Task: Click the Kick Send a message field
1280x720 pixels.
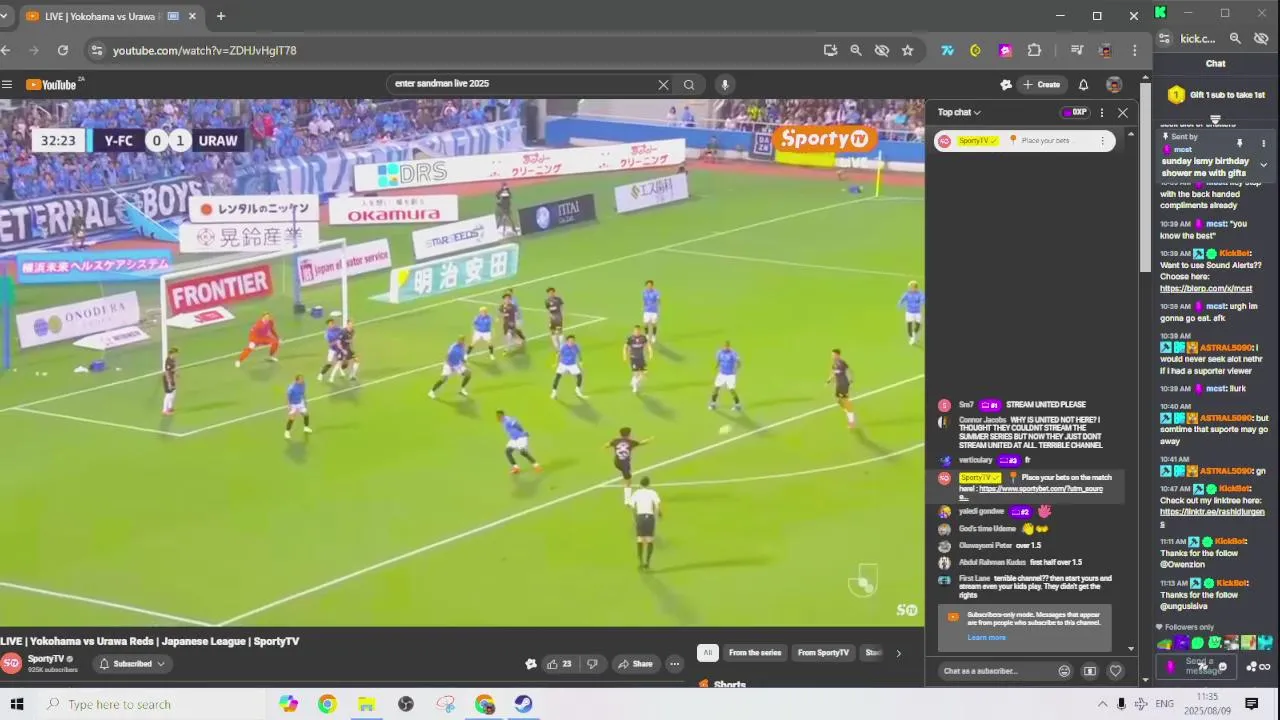Action: (x=1196, y=666)
